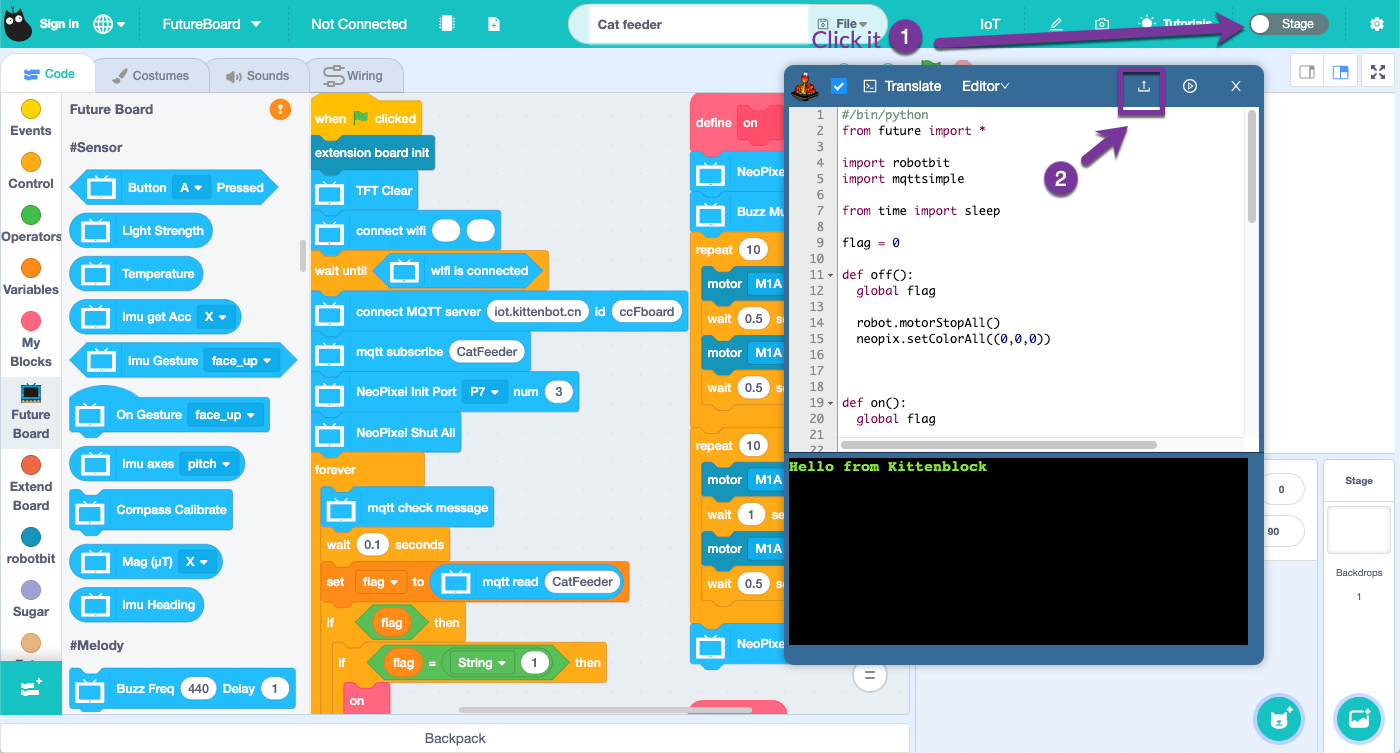Enter full screen stage mode
The height and width of the screenshot is (753, 1400).
(1378, 72)
